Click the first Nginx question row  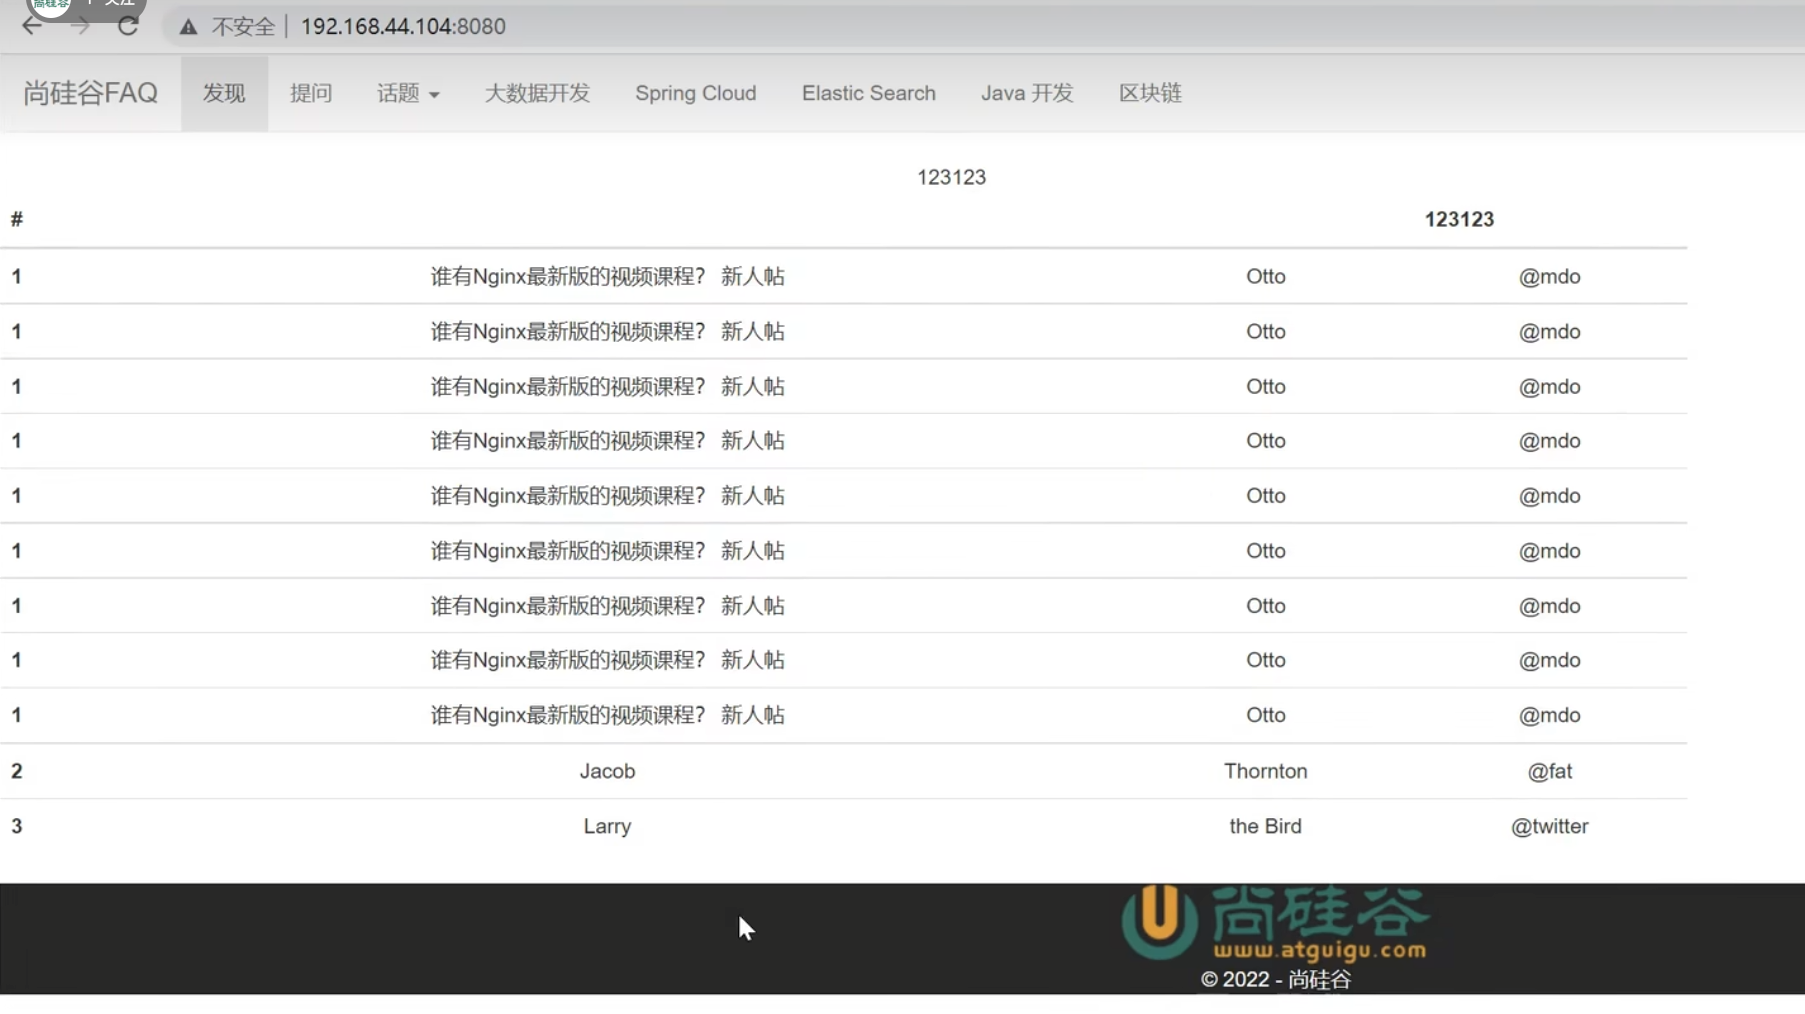(x=607, y=277)
